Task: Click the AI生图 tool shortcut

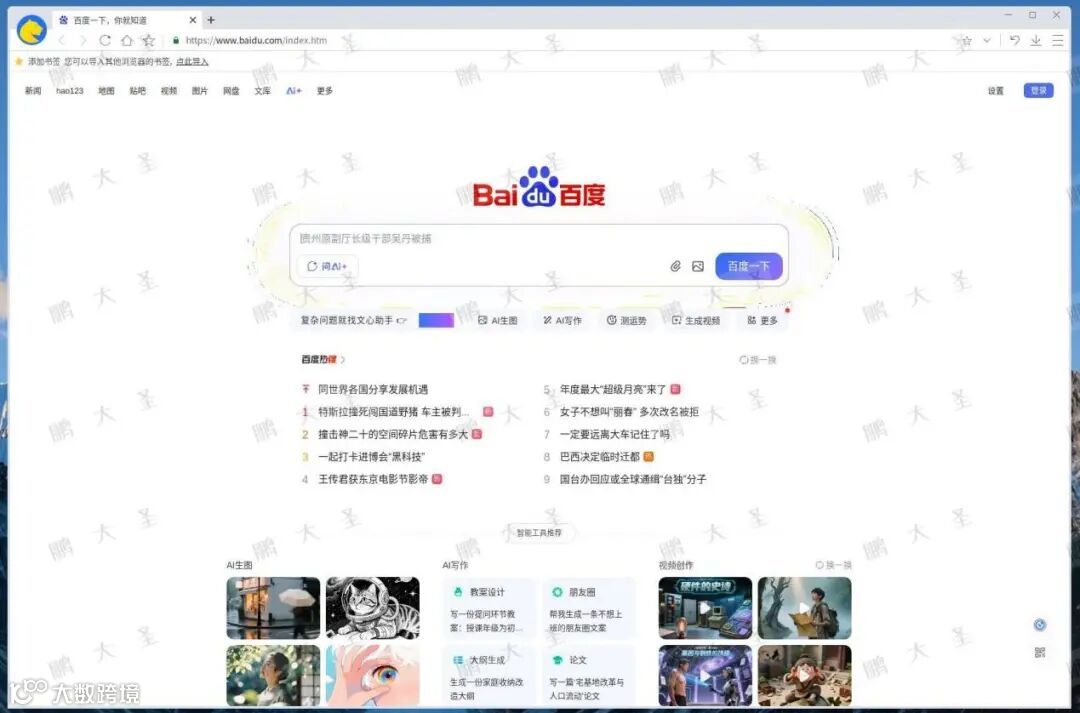Action: pyautogui.click(x=498, y=320)
